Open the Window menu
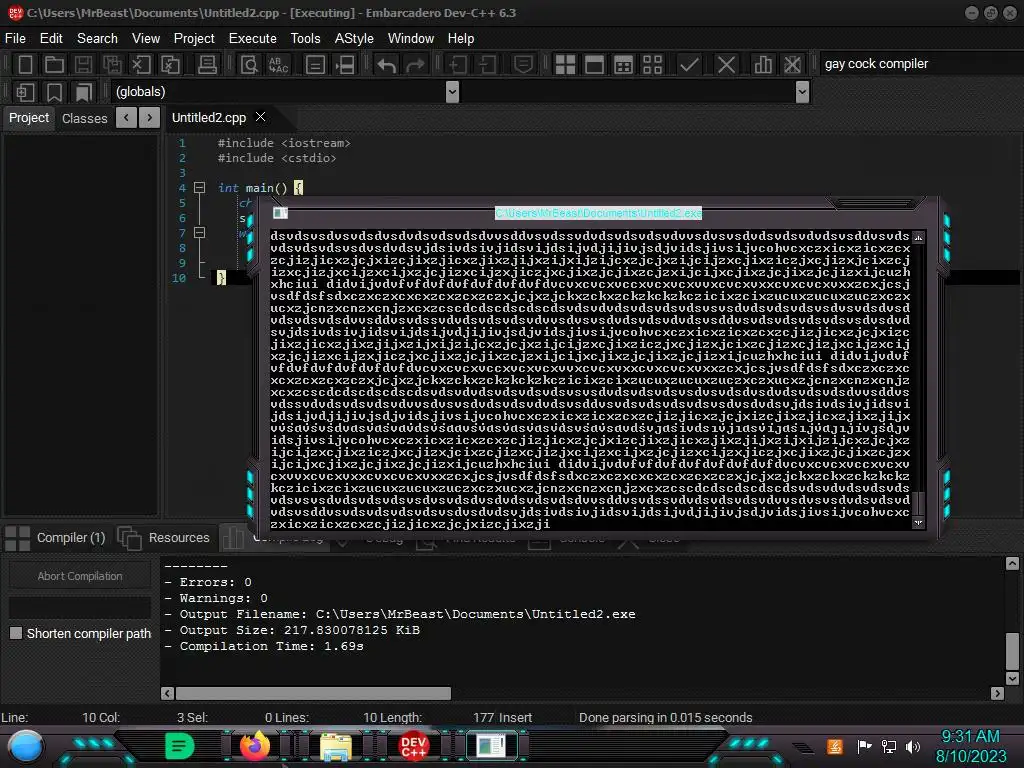1024x768 pixels. click(x=411, y=39)
